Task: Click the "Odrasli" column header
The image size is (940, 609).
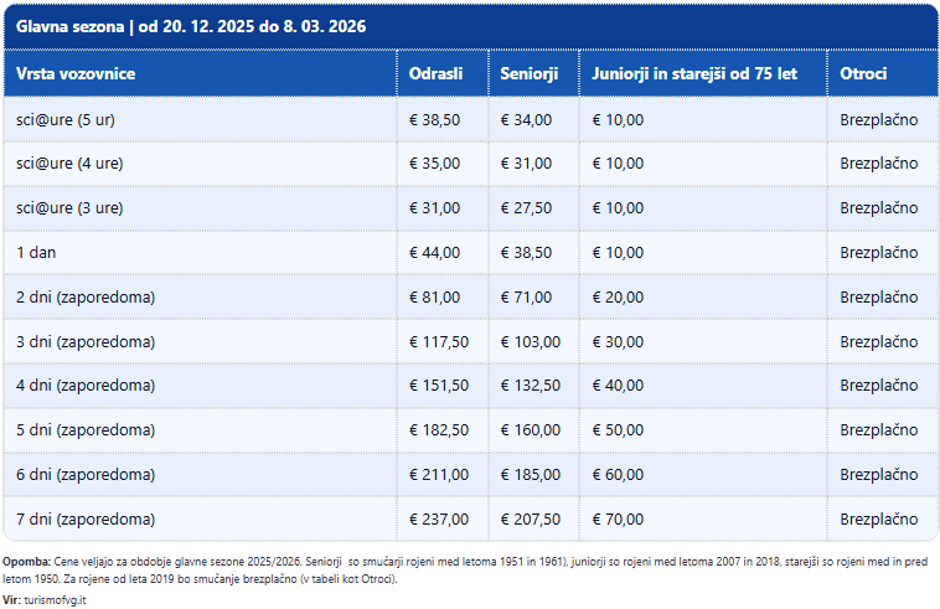Action: pos(435,74)
